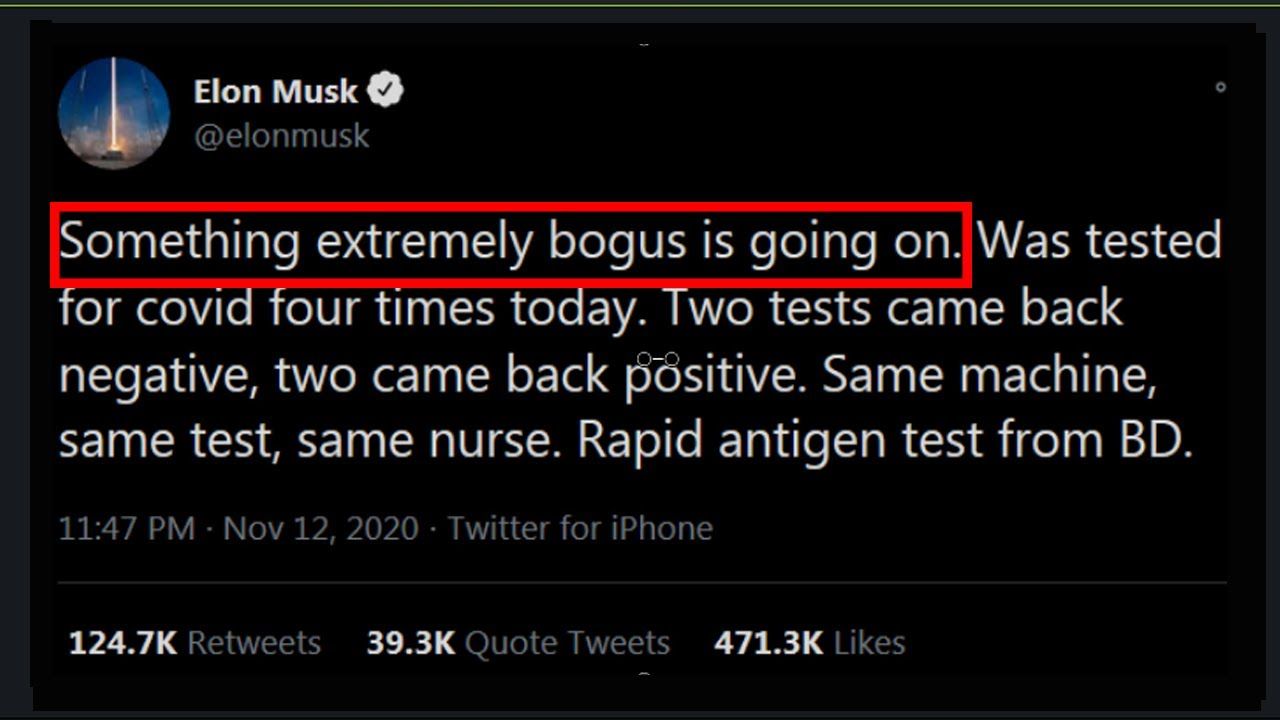Screen dimensions: 1280x720
Task: Click the small circle icon at top right
Action: pos(1220,88)
